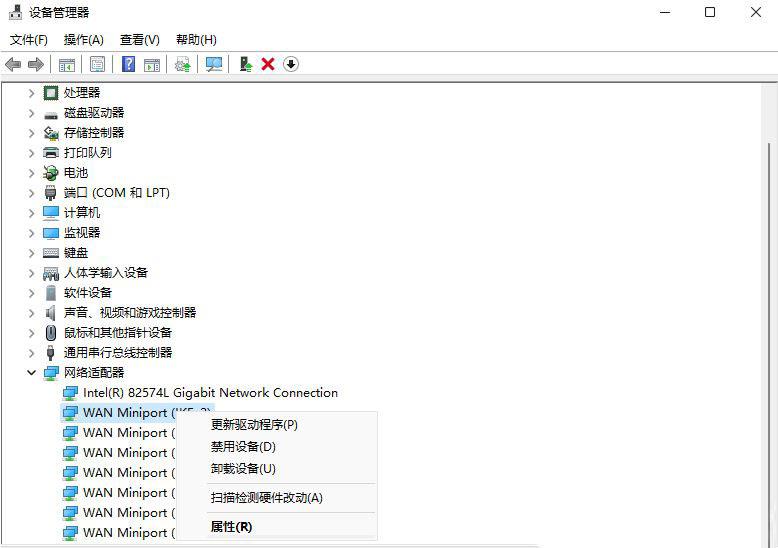Click the 端口 (COM 和 LPT) port icon
Screen dimensions: 778x548
click(x=51, y=193)
